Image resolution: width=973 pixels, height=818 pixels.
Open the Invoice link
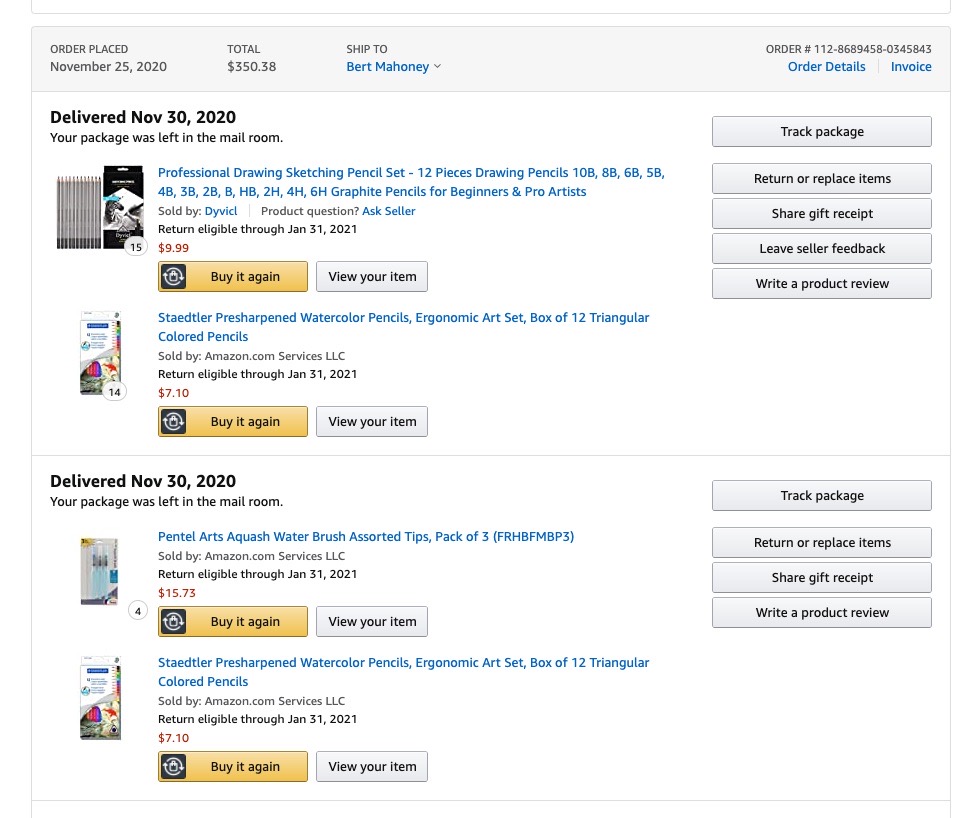pos(911,66)
